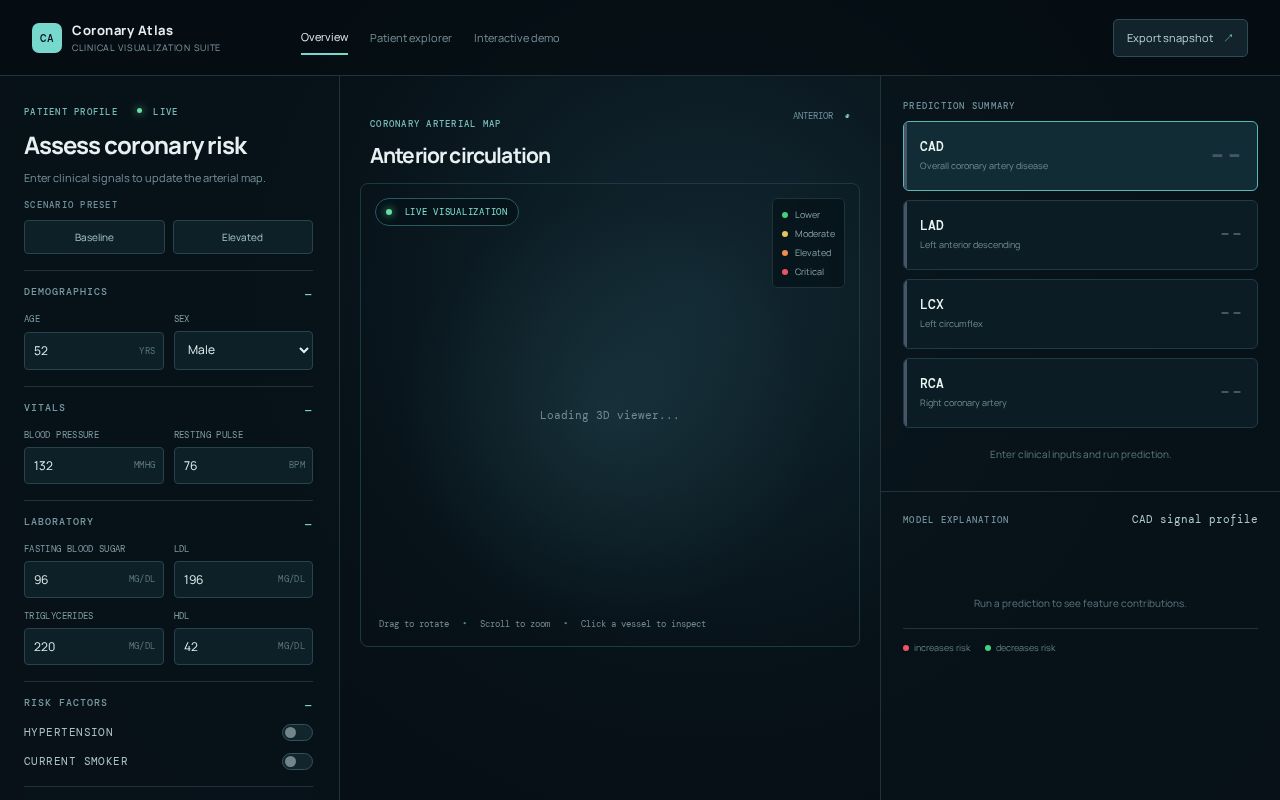
Task: Select the CAD prediction card
Action: tap(1080, 156)
